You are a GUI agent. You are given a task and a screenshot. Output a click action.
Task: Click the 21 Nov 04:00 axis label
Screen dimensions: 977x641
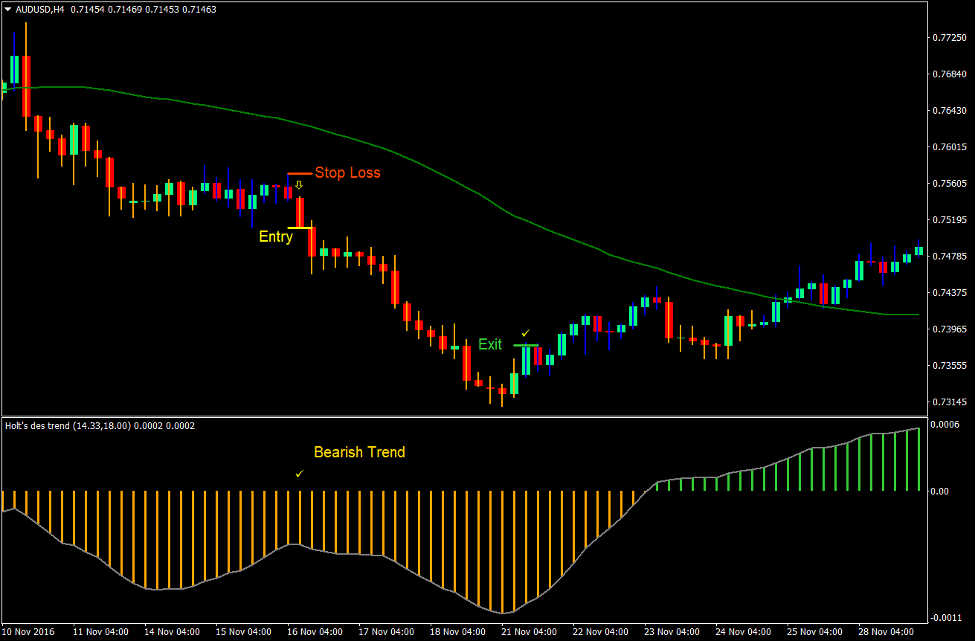pyautogui.click(x=528, y=631)
